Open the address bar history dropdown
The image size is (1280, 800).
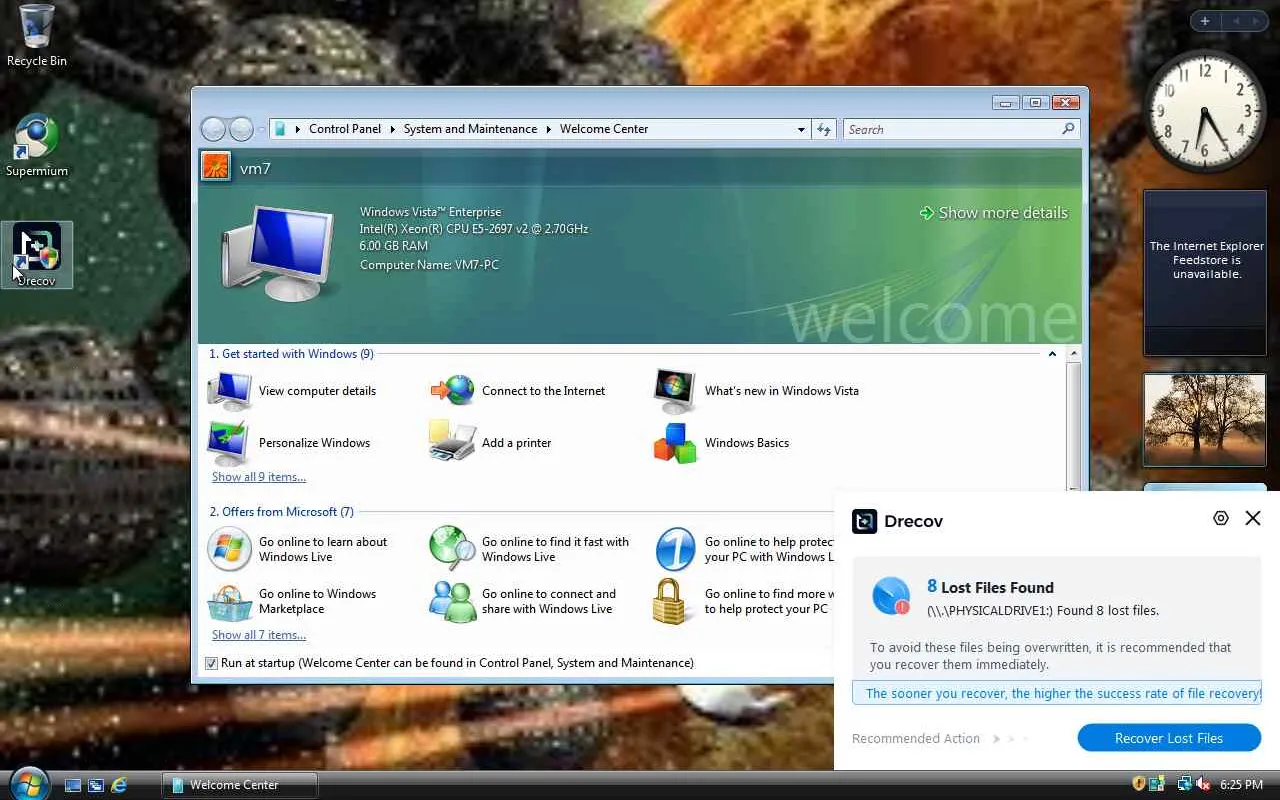pos(801,129)
